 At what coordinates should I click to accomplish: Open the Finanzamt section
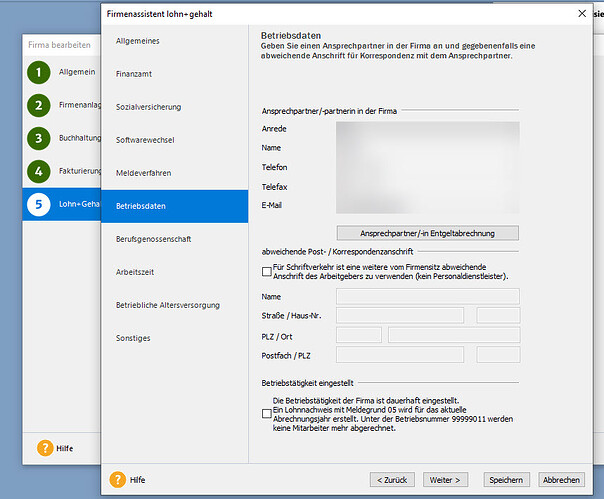pyautogui.click(x=174, y=74)
